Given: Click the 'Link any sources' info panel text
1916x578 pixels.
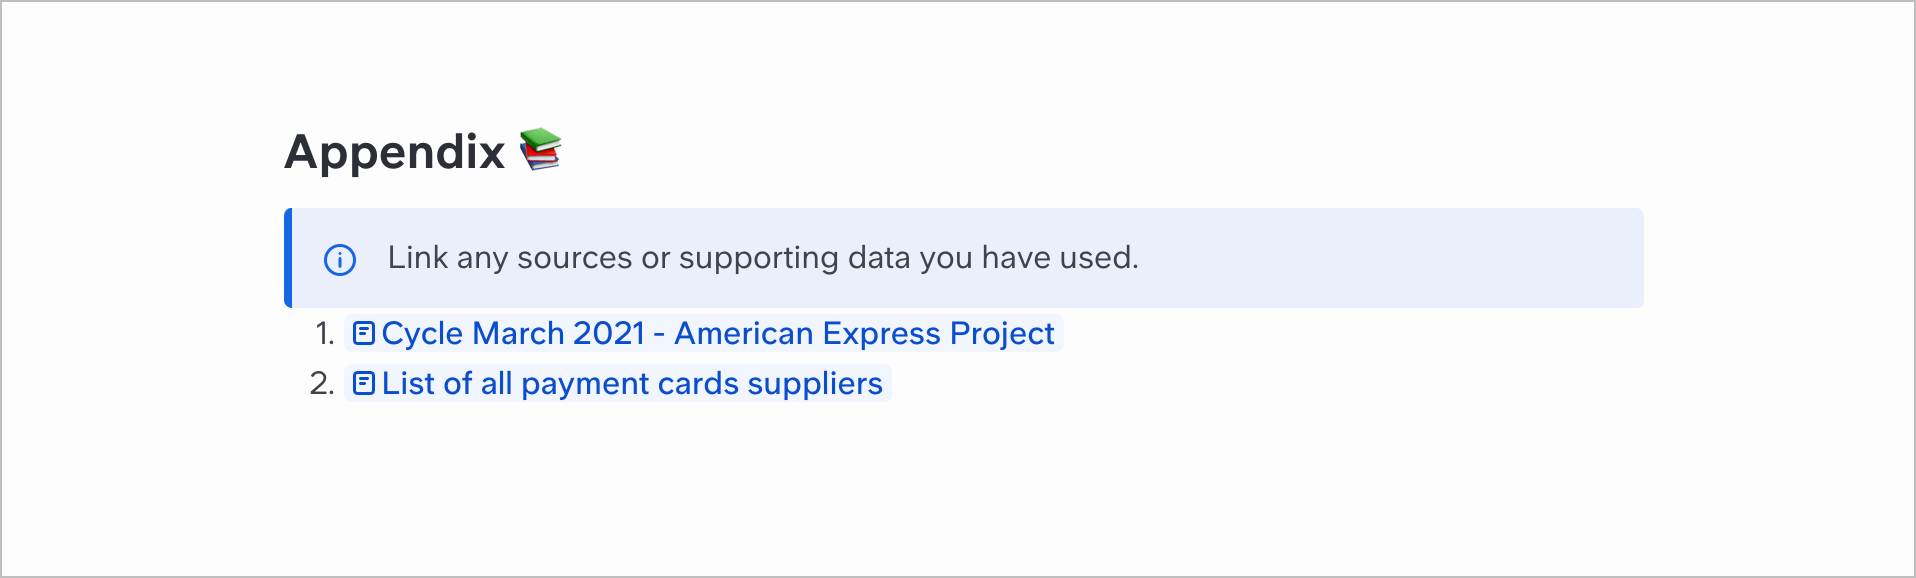Looking at the screenshot, I should pyautogui.click(x=763, y=258).
